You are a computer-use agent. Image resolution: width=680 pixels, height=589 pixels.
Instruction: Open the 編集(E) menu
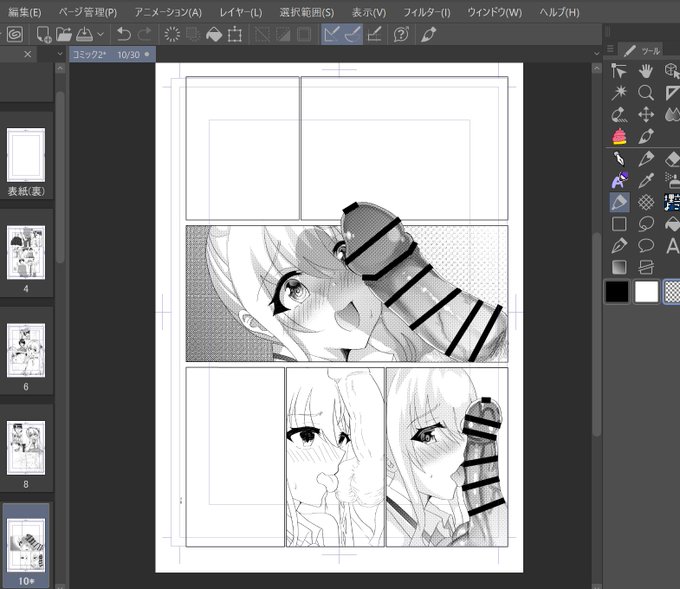click(x=25, y=13)
